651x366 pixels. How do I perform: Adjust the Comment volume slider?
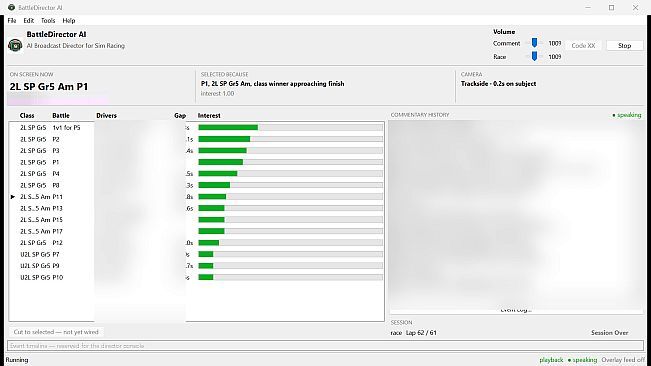pos(534,43)
